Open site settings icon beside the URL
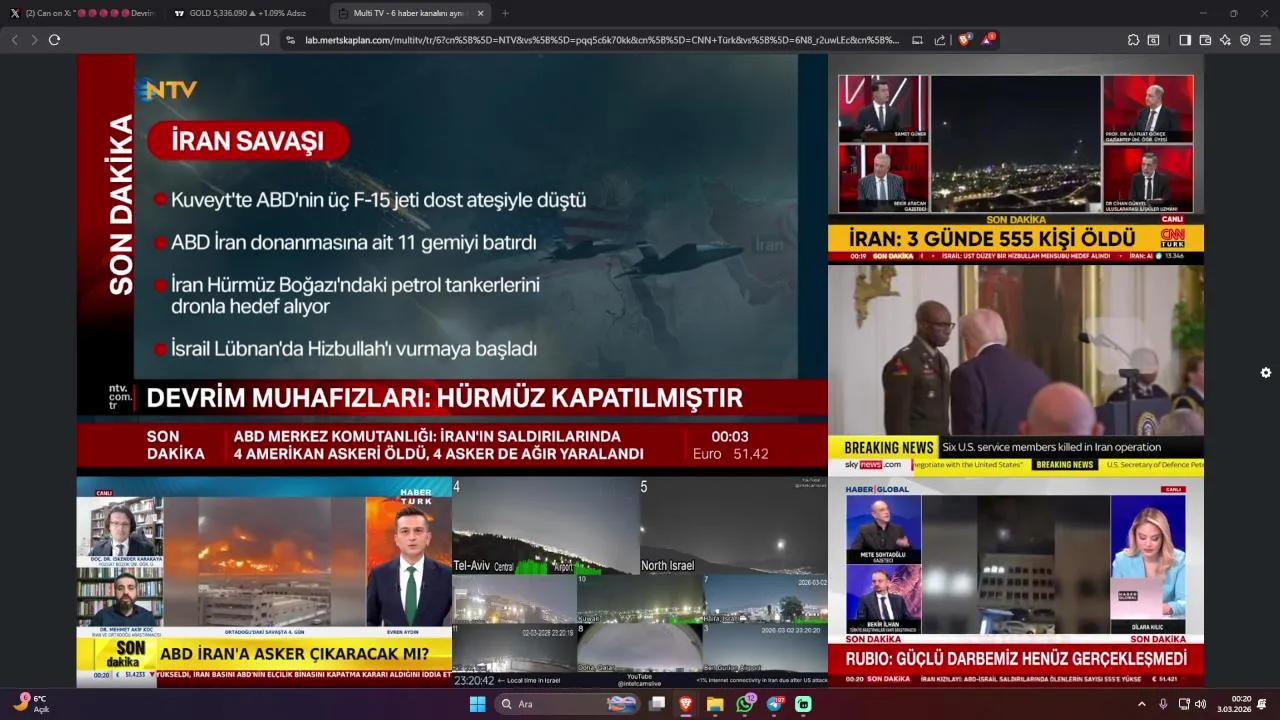1280x720 pixels. 290,40
